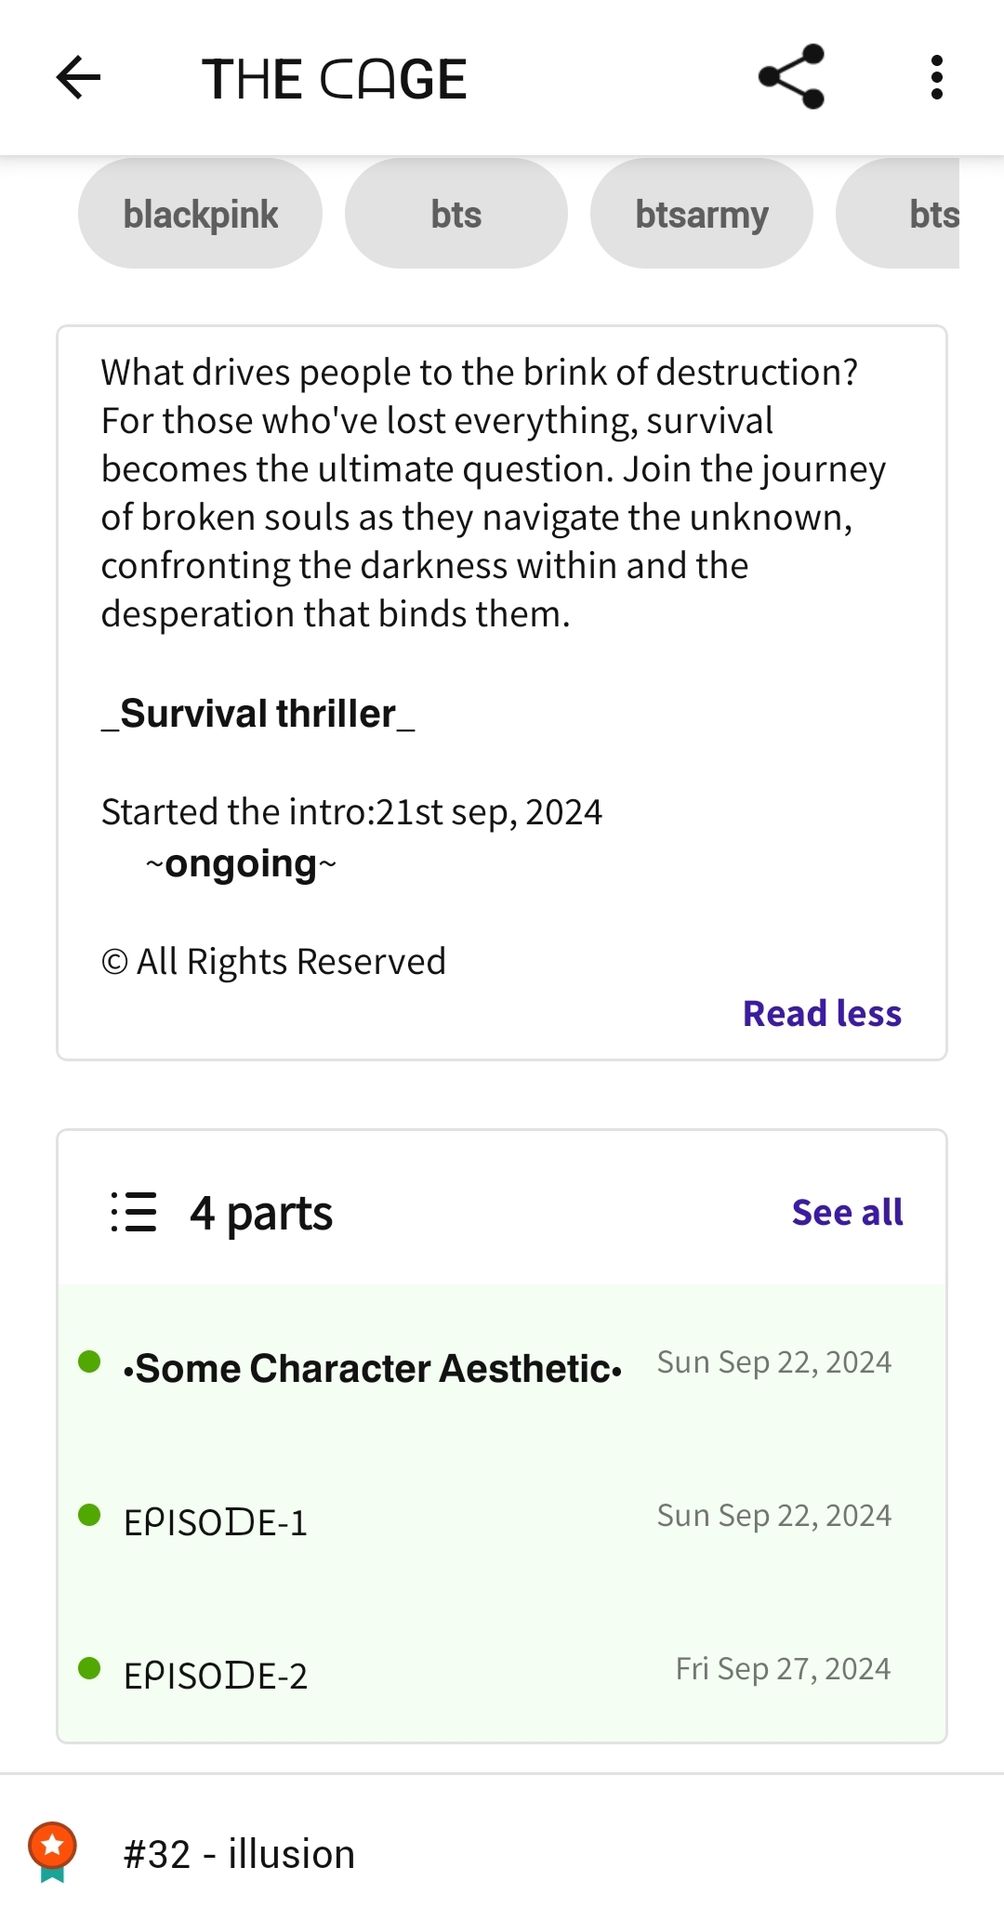Tap the 4 parts heading
The height and width of the screenshot is (1920, 1004).
point(261,1213)
